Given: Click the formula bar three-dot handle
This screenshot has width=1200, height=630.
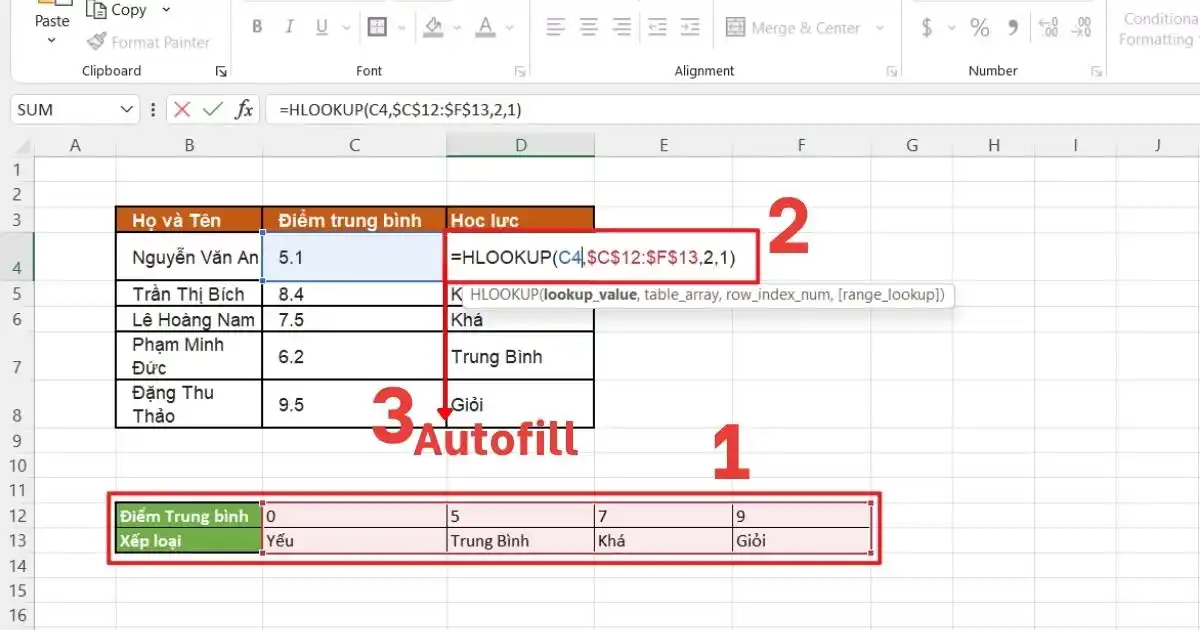Looking at the screenshot, I should coord(152,109).
